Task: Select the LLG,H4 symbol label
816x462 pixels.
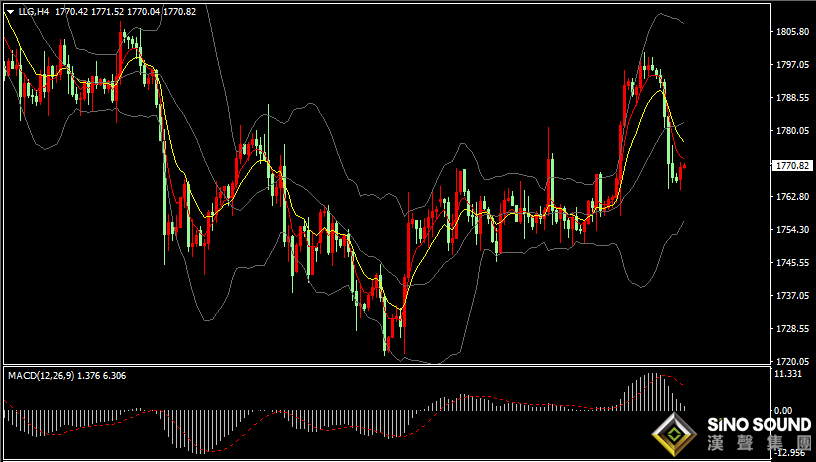Action: pos(33,11)
